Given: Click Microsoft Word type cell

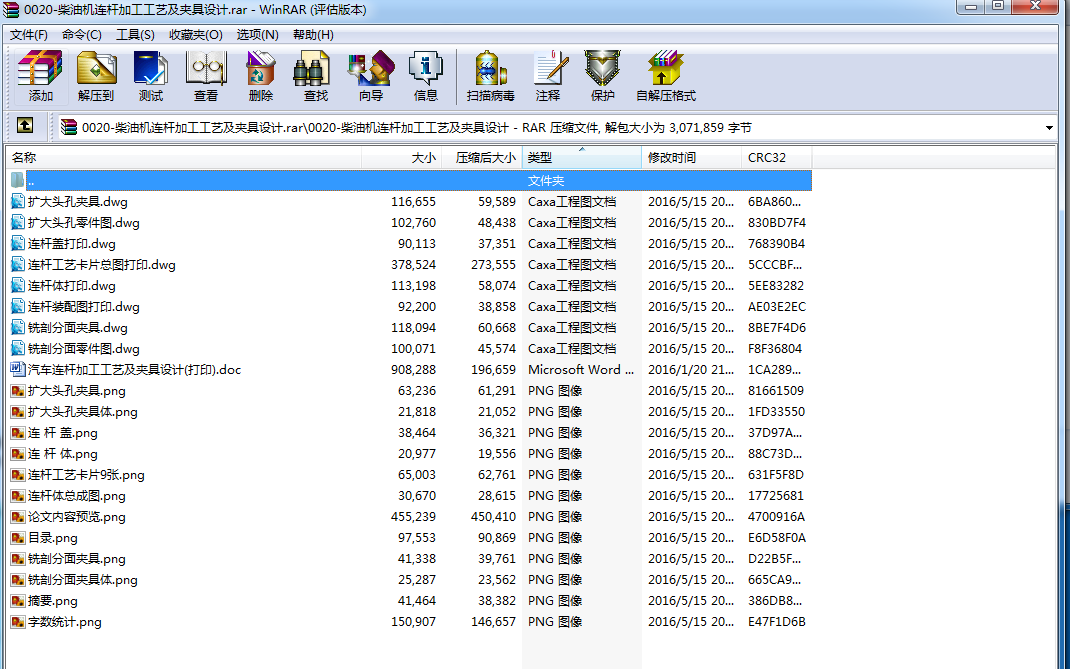Looking at the screenshot, I should 581,370.
